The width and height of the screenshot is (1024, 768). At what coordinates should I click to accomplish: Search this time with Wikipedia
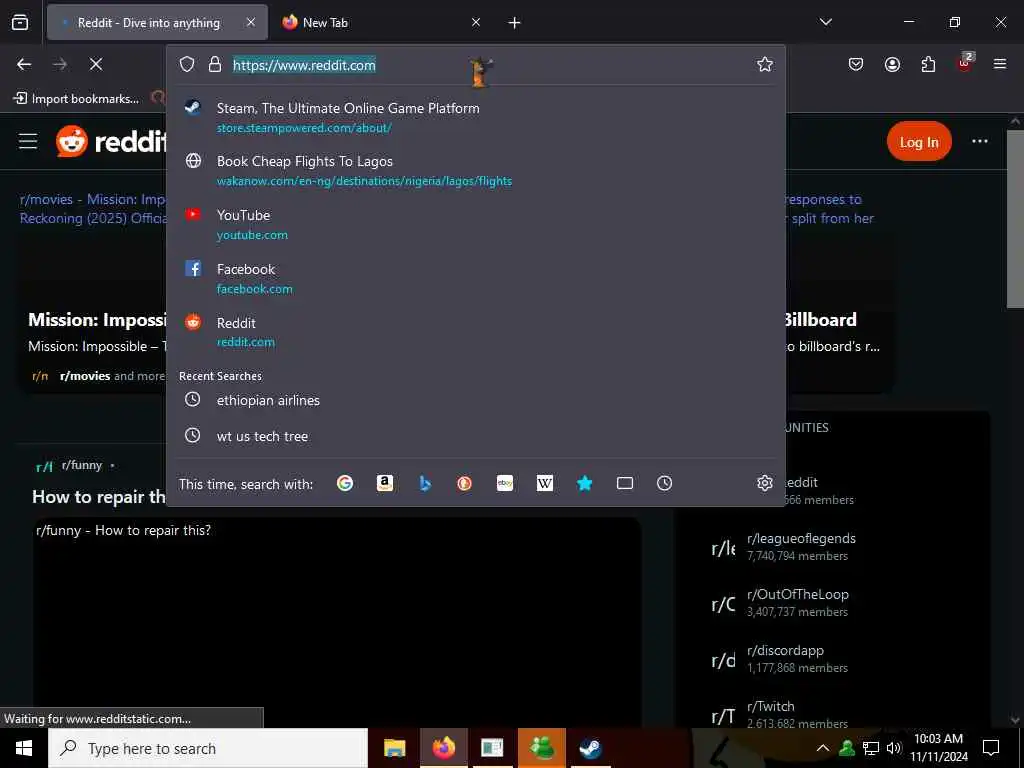pyautogui.click(x=545, y=483)
